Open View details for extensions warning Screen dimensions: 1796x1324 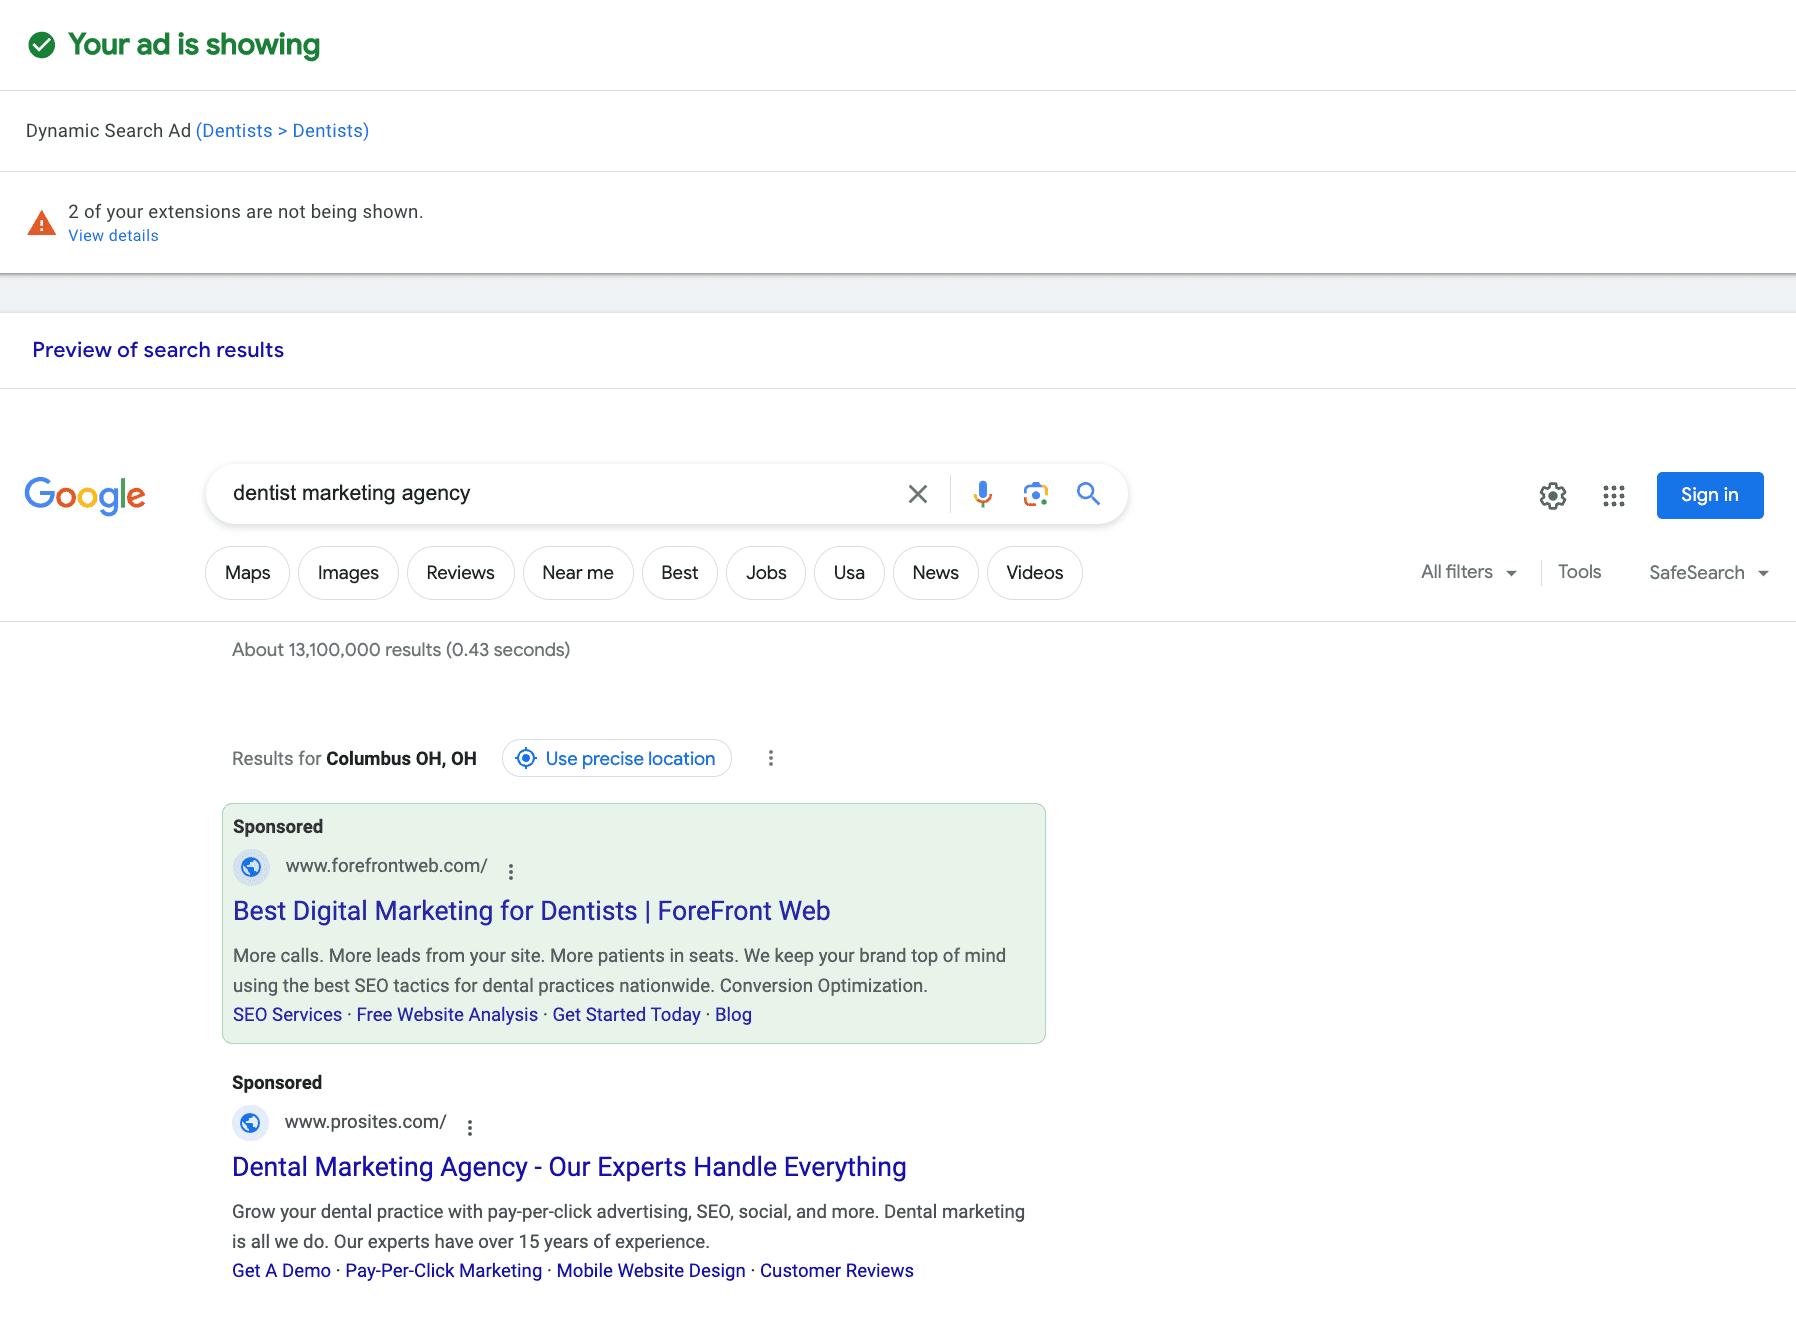[x=113, y=236]
